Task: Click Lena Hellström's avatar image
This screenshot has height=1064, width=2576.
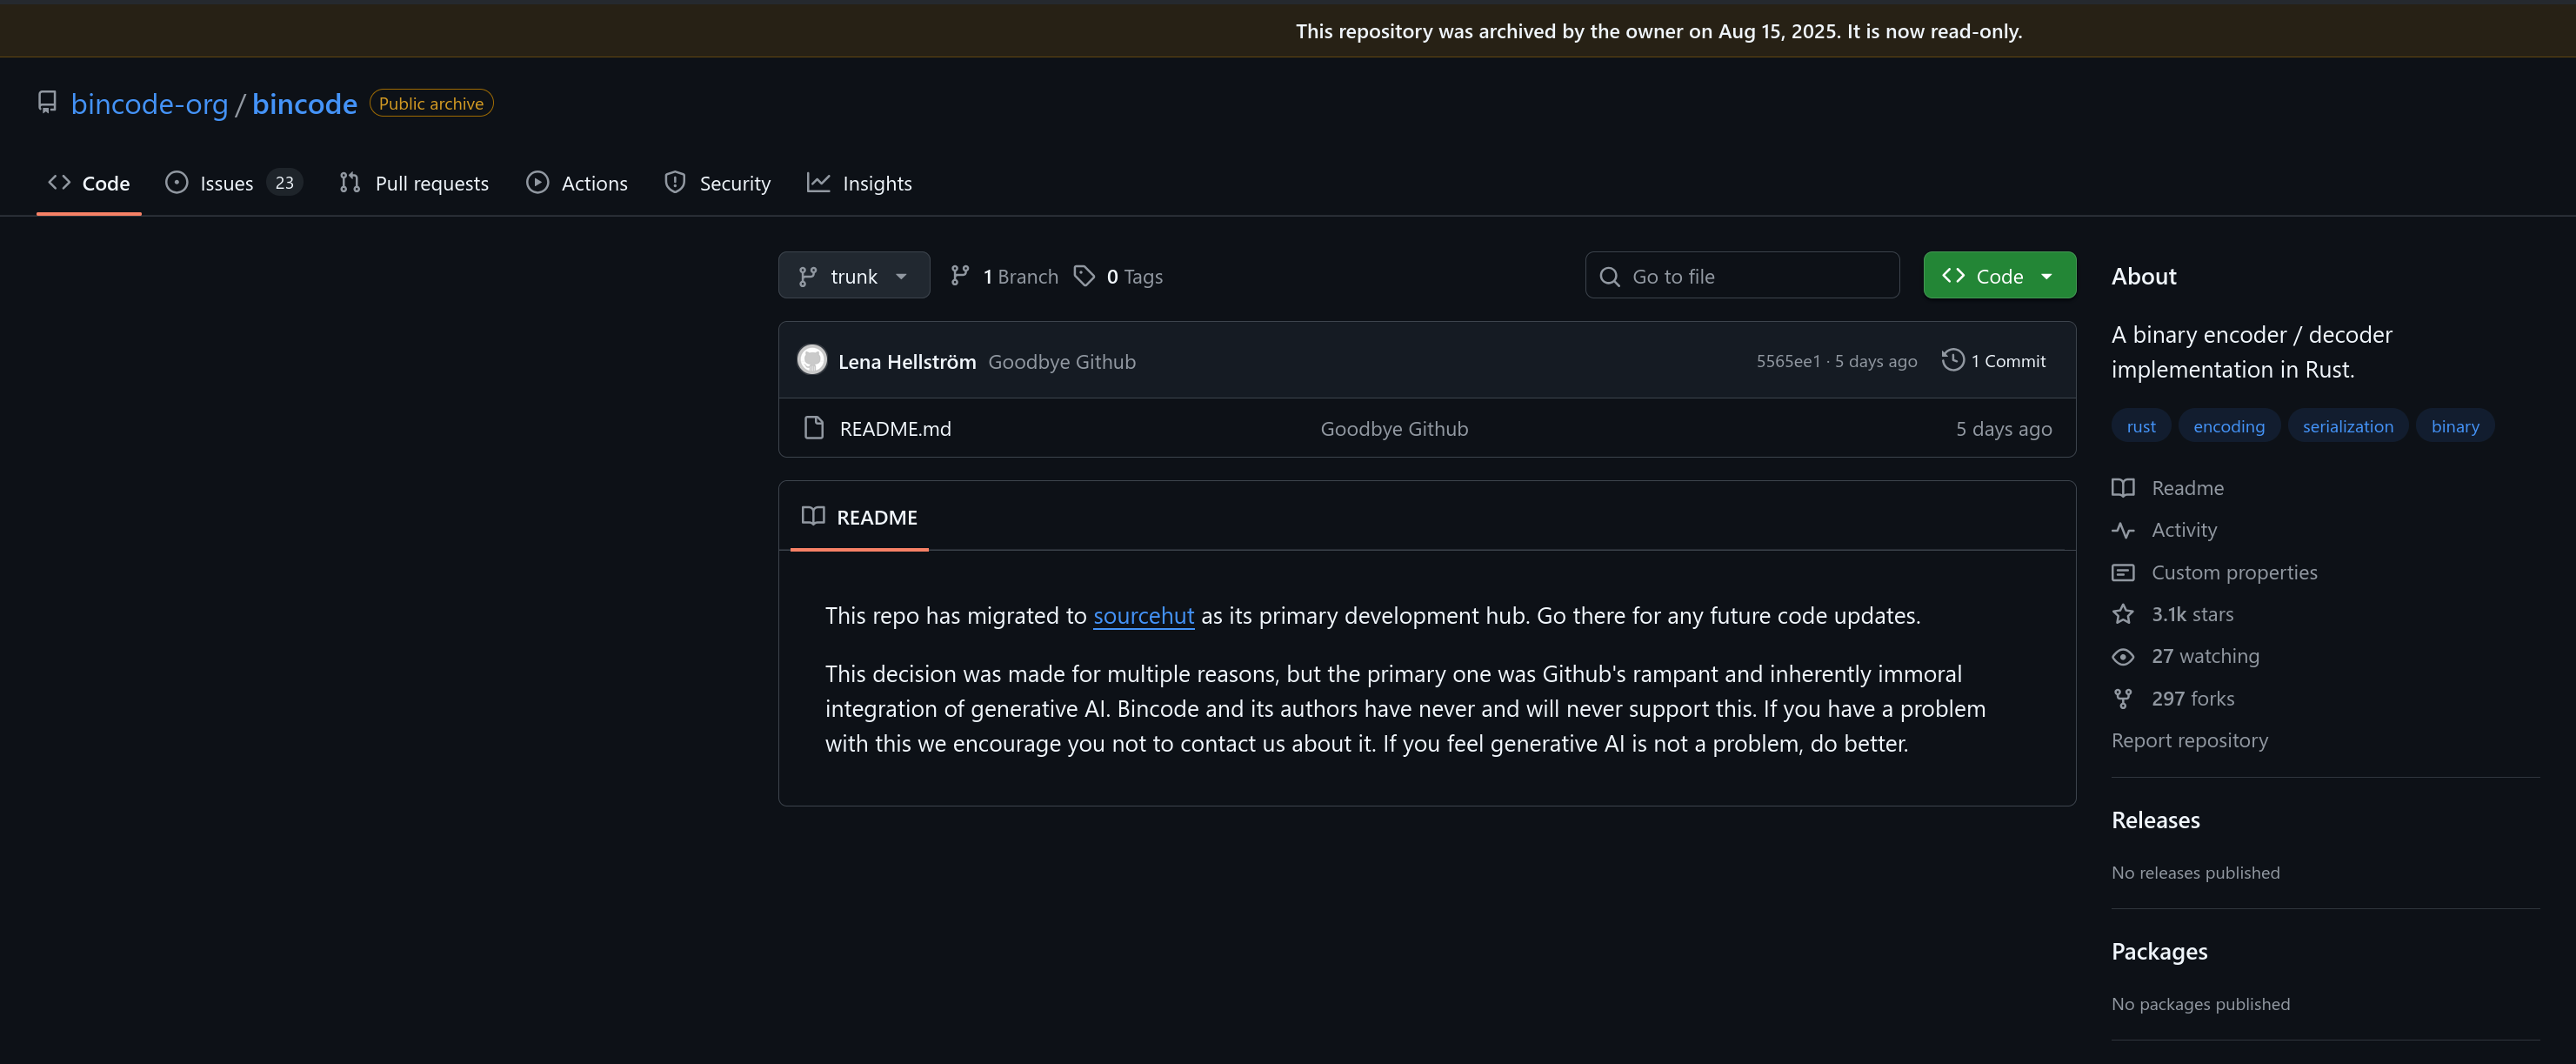Action: (811, 360)
